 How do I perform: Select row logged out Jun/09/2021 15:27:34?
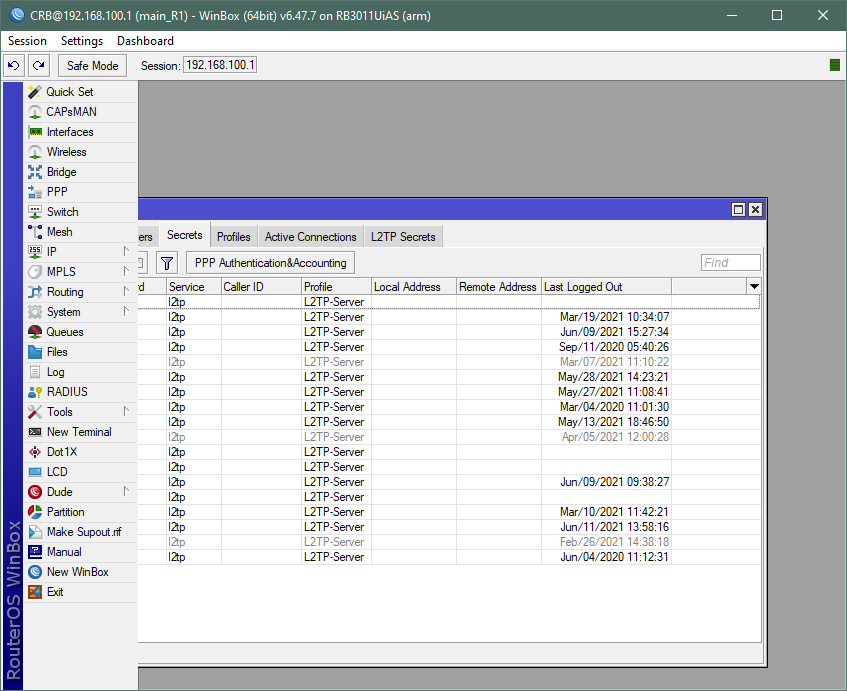pos(449,332)
